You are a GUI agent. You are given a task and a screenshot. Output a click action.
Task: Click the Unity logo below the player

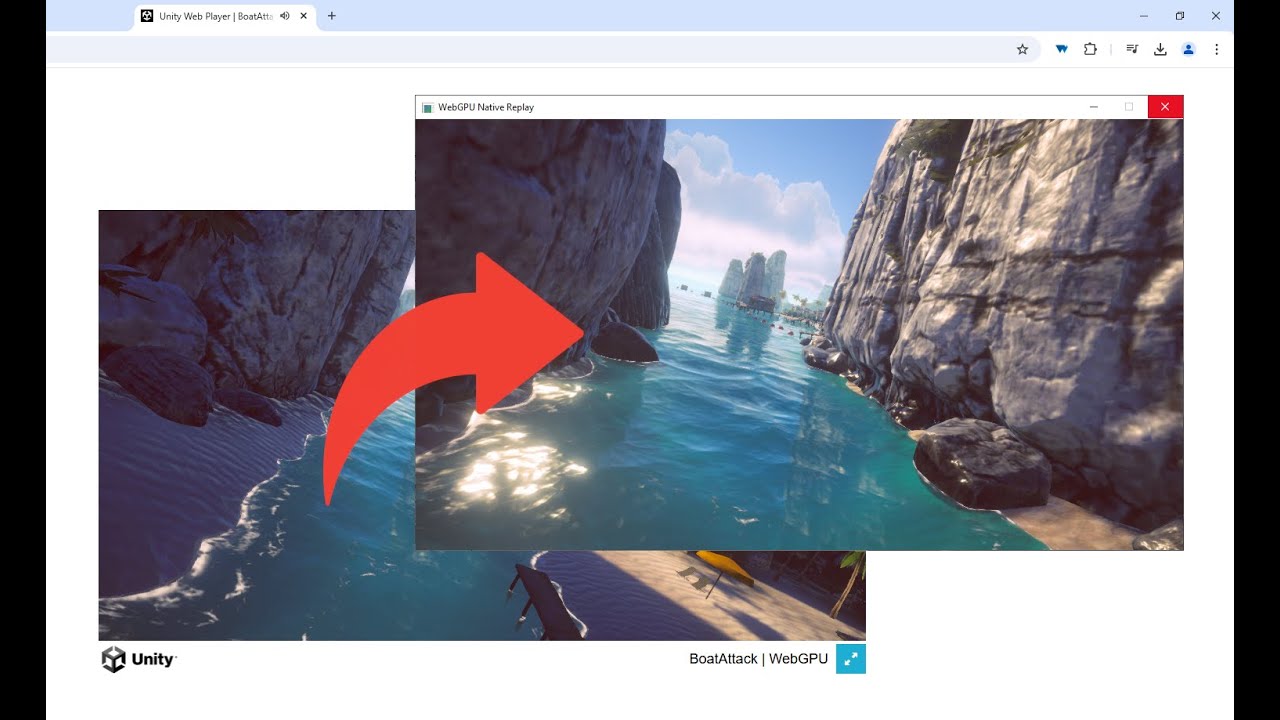[139, 659]
